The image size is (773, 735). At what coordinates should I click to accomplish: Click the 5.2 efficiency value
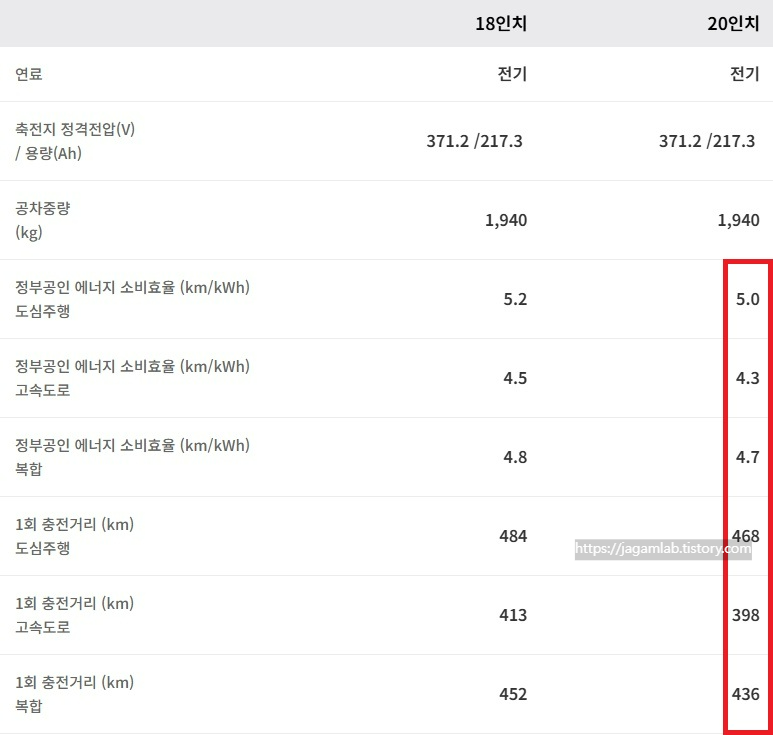coord(515,299)
